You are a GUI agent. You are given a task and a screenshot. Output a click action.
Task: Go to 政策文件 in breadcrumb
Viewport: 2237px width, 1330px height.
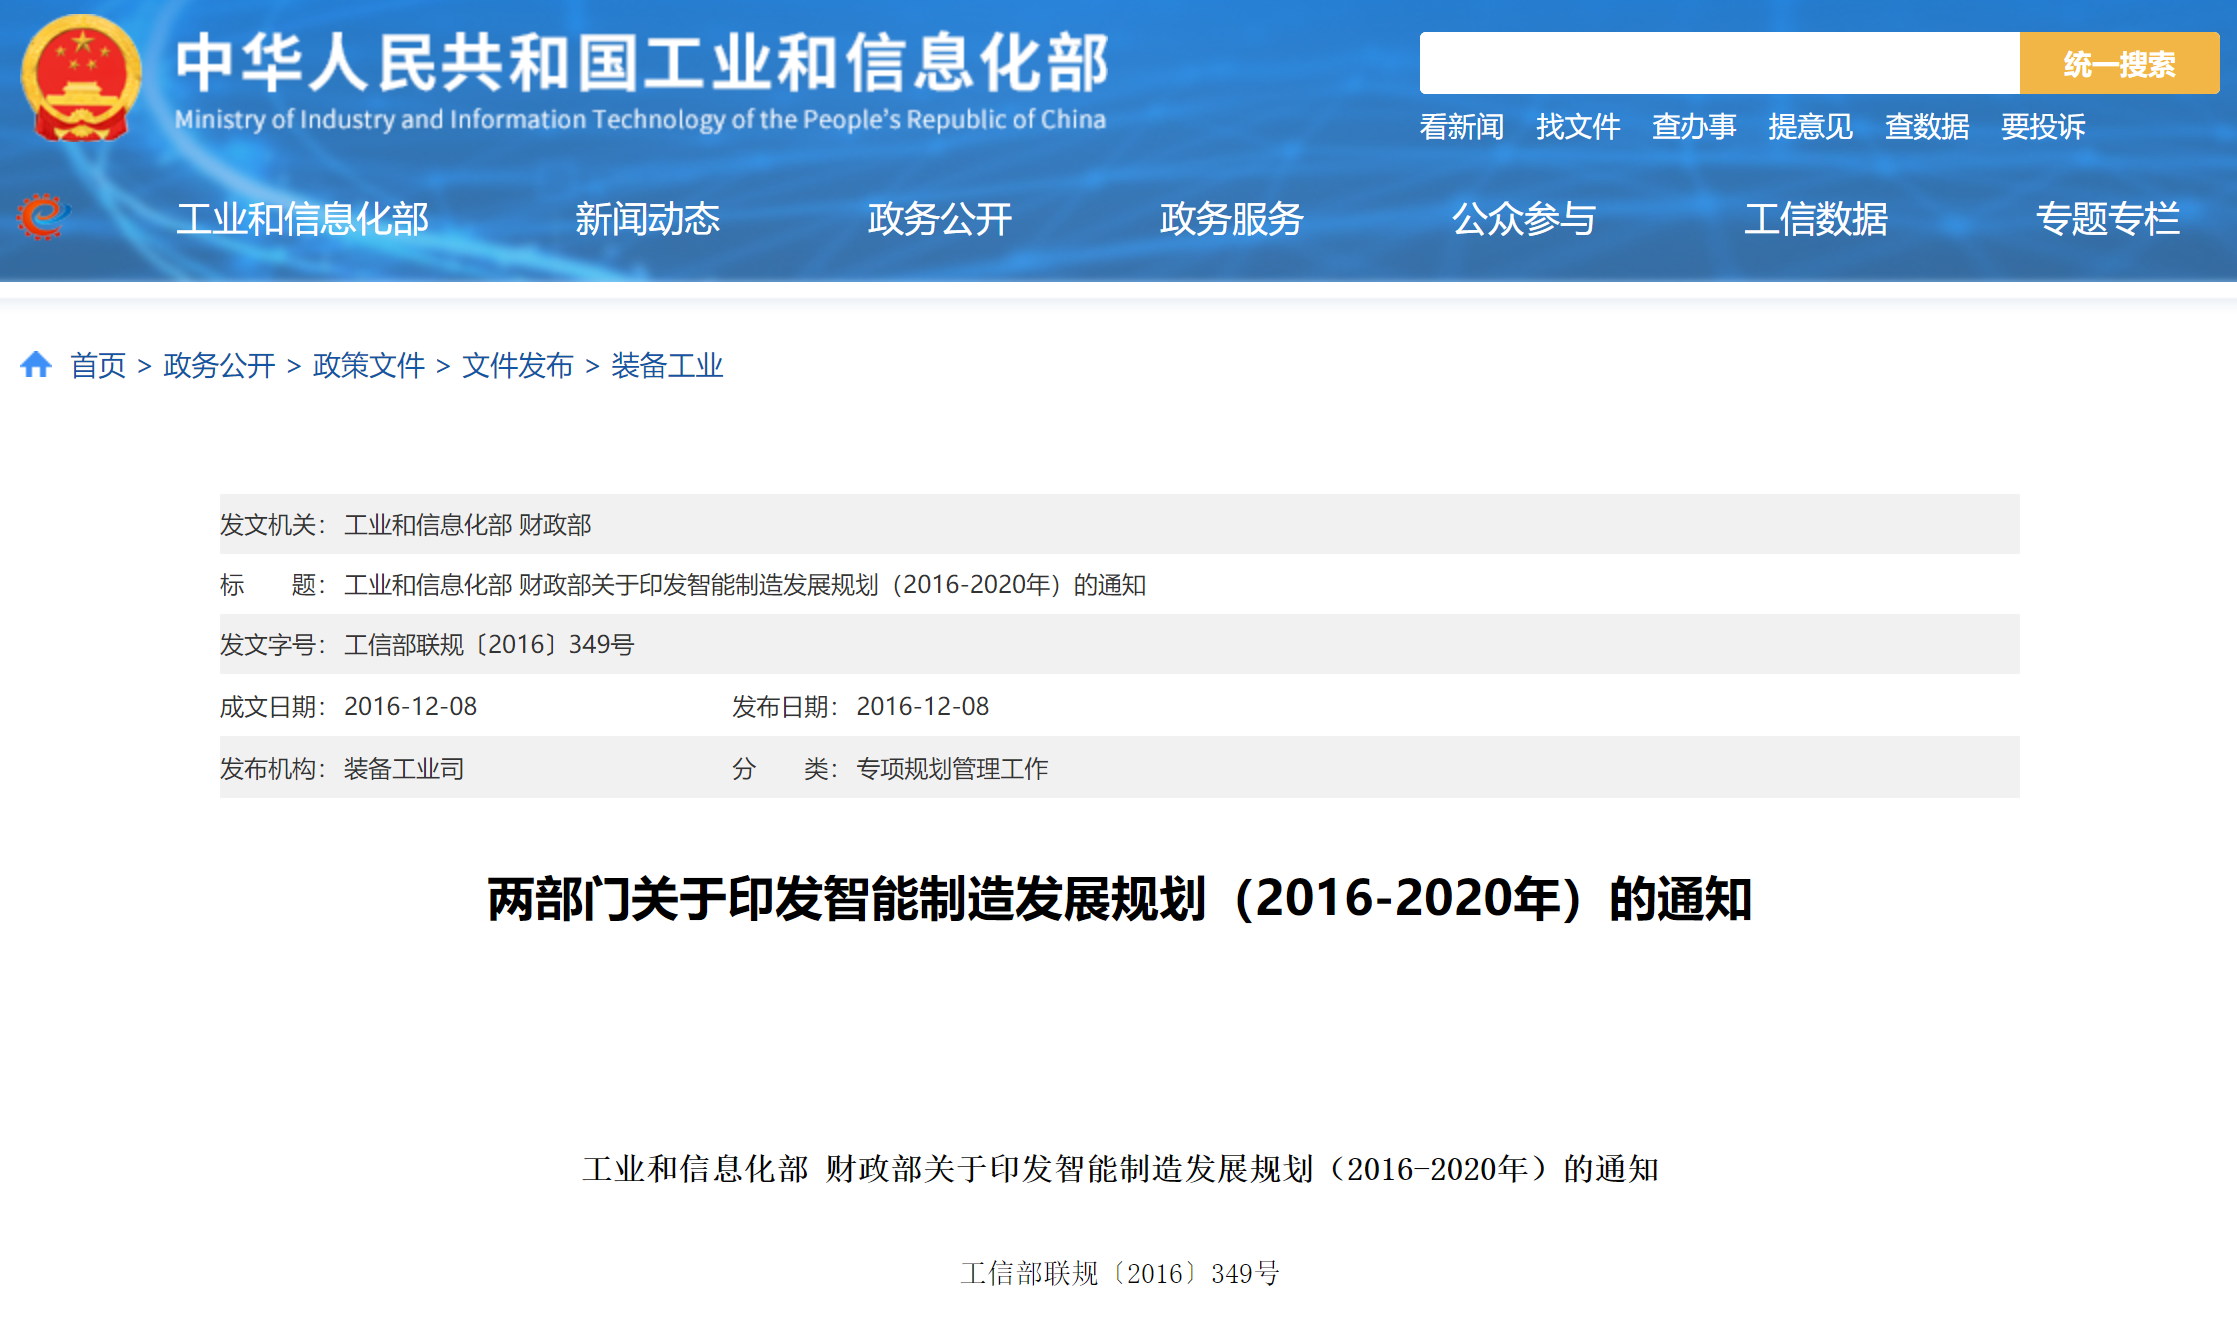click(x=368, y=365)
